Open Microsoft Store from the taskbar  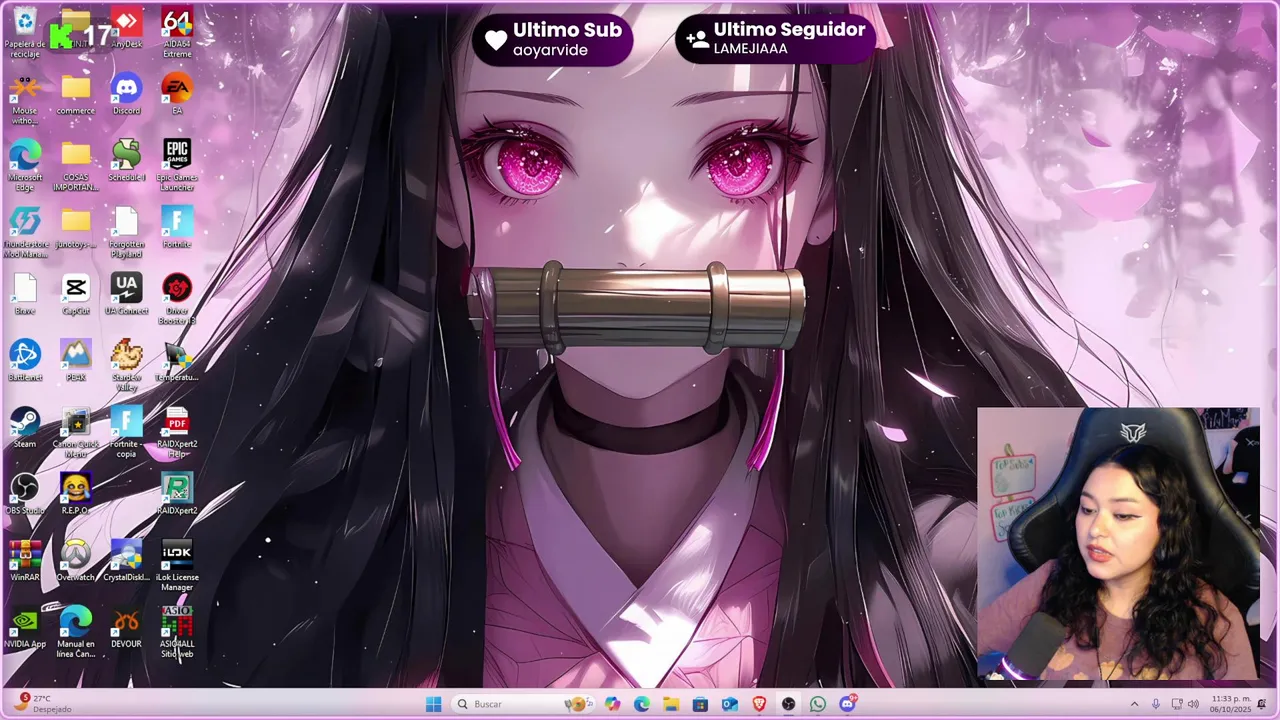click(700, 704)
